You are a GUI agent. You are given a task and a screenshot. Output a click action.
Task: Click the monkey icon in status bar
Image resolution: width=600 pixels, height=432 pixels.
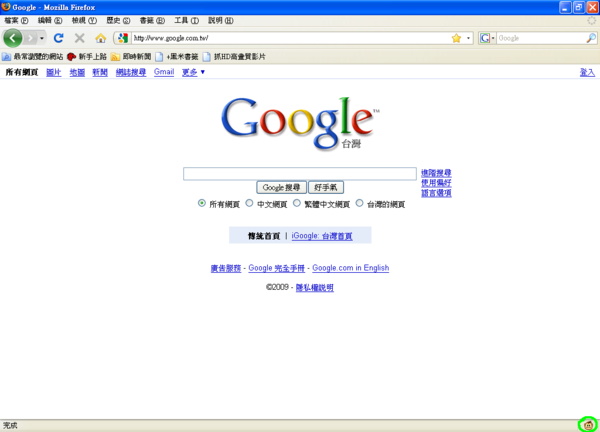tap(588, 424)
